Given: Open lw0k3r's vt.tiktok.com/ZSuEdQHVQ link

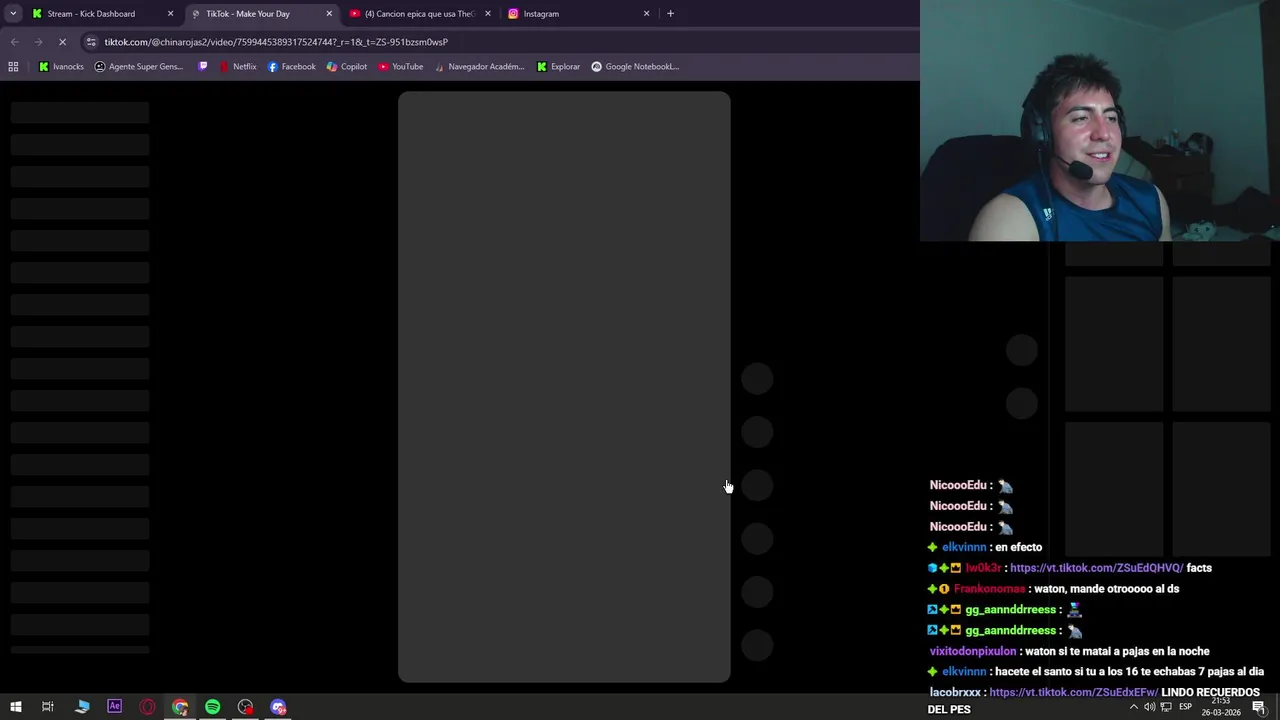Looking at the screenshot, I should tap(1096, 568).
